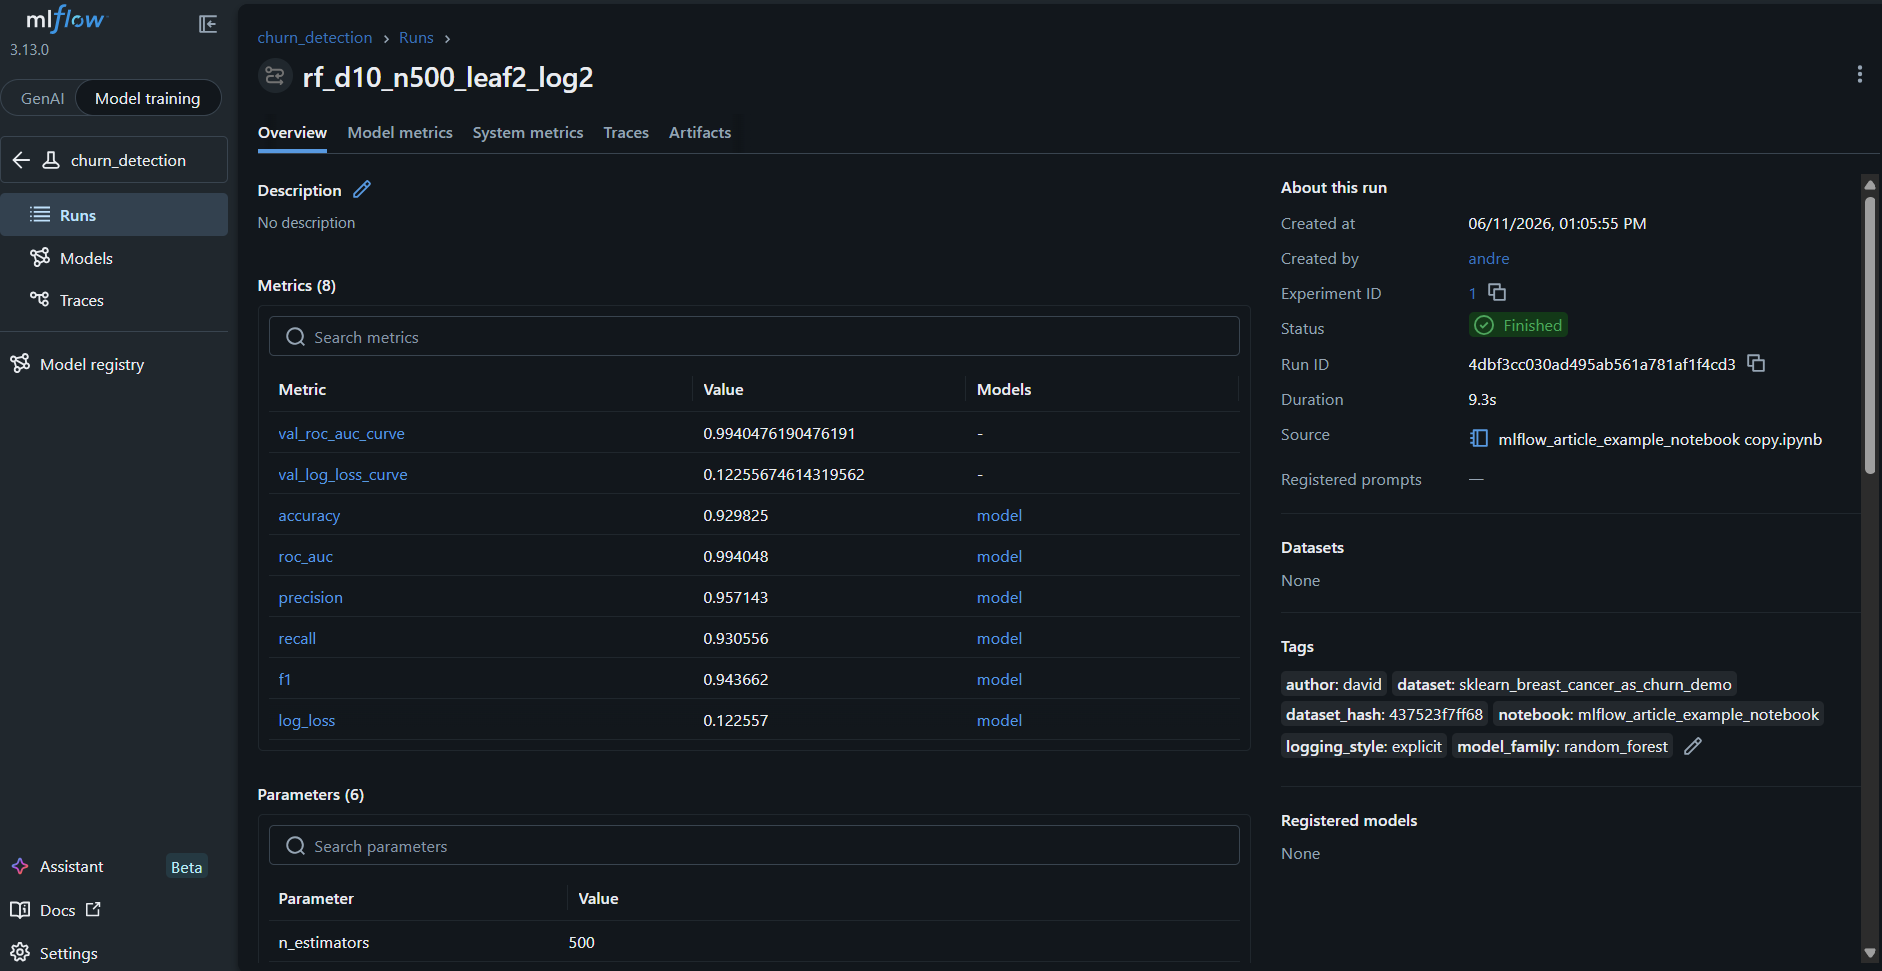Open the Traces tab of the run
Image resolution: width=1882 pixels, height=971 pixels.
tap(626, 132)
